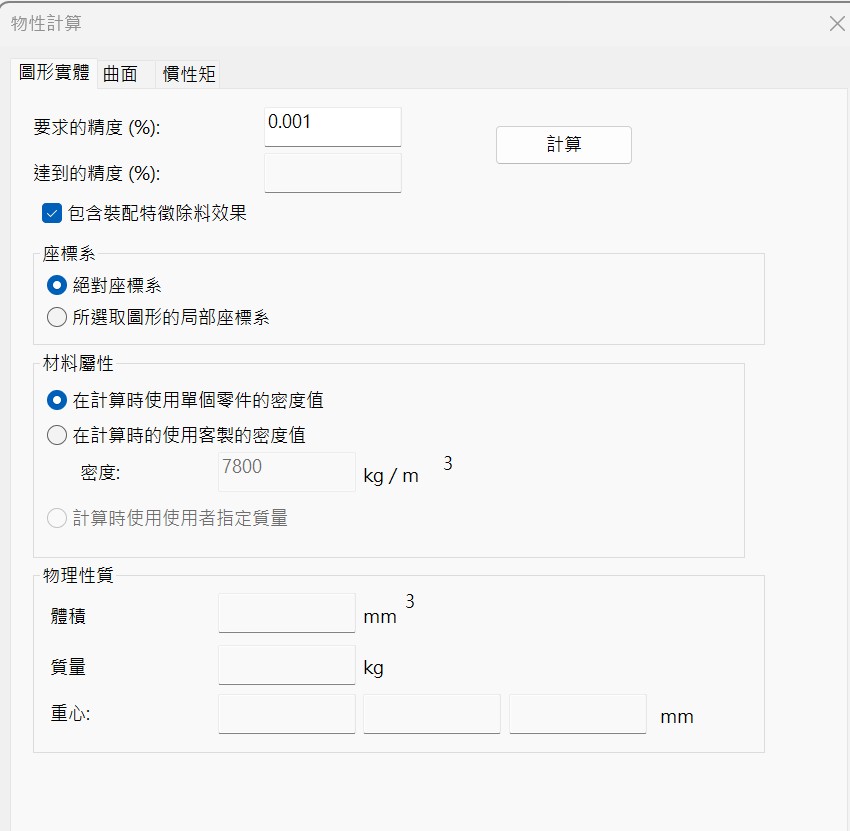The width and height of the screenshot is (850, 831).
Task: Click the 體積 output field
Action: coord(286,613)
